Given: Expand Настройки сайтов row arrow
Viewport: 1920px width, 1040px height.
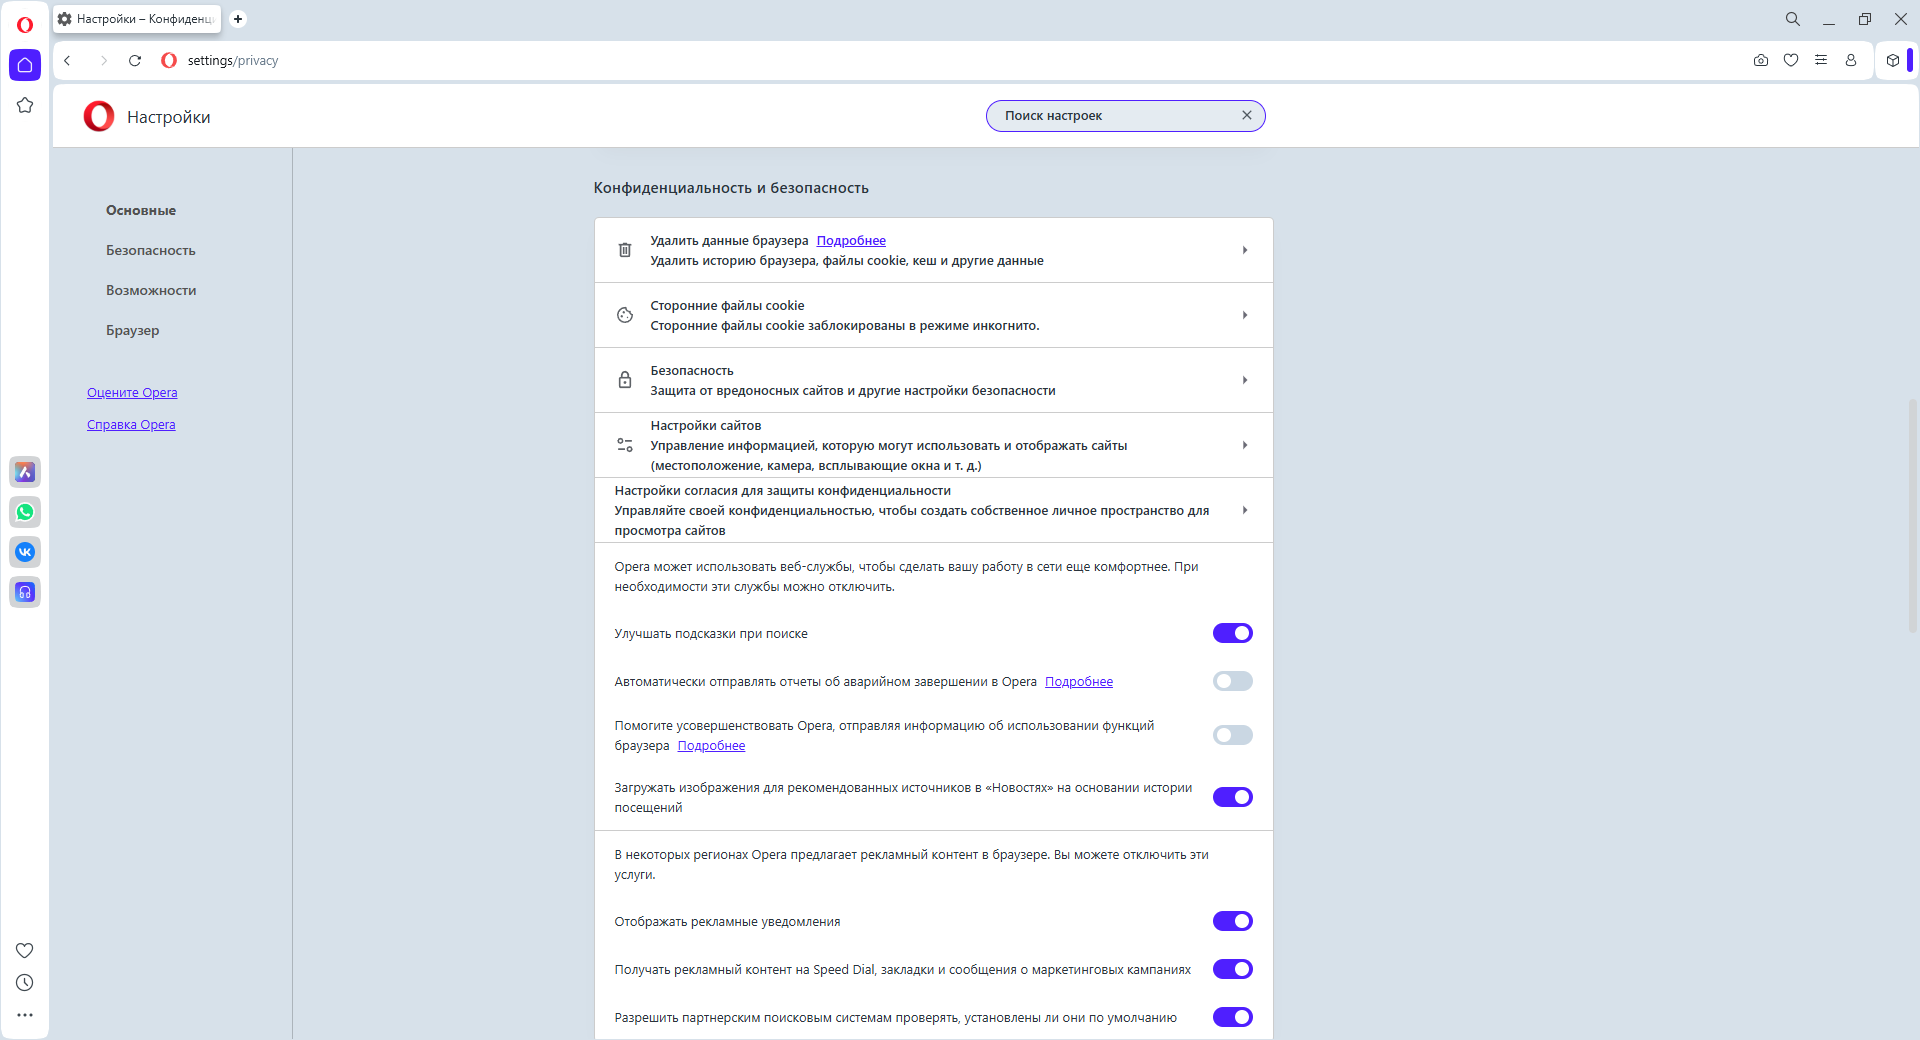Looking at the screenshot, I should point(1245,445).
